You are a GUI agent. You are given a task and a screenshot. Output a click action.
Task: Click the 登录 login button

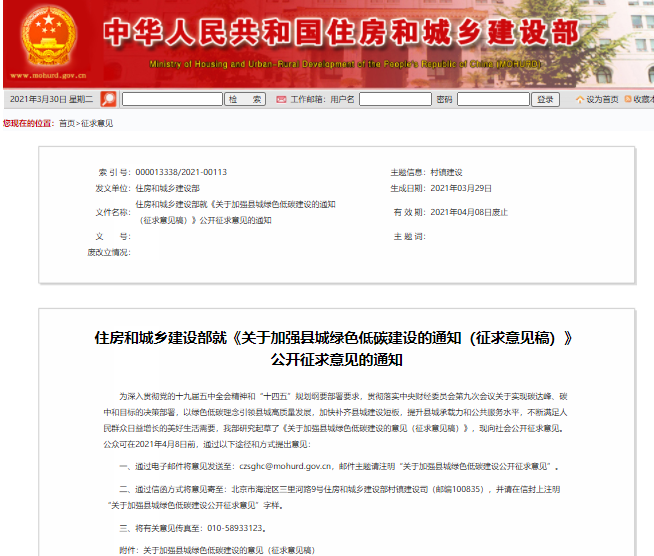click(545, 99)
